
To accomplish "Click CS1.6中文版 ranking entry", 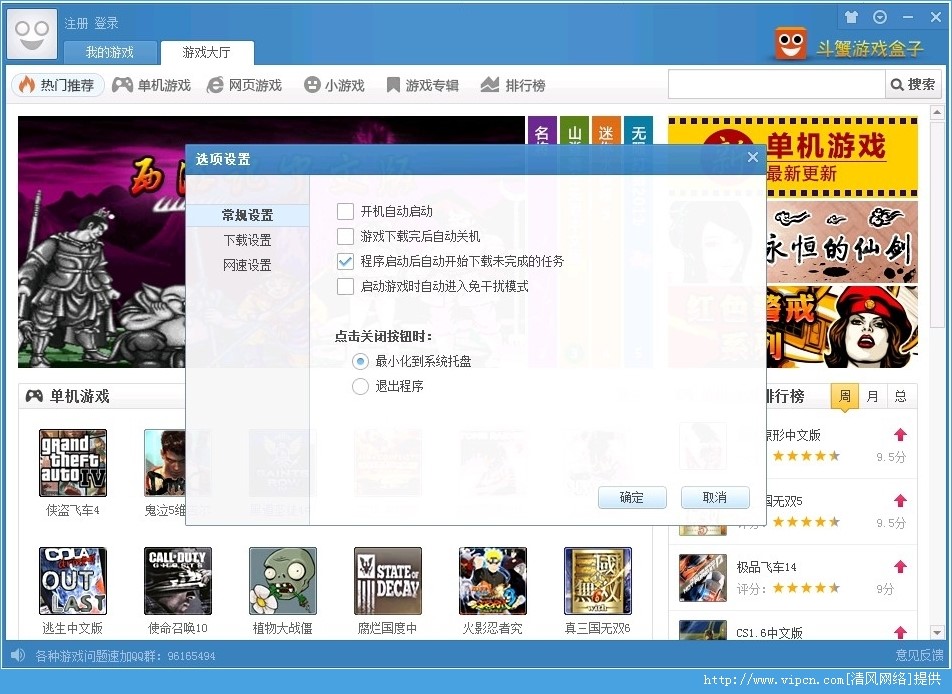I will point(769,632).
